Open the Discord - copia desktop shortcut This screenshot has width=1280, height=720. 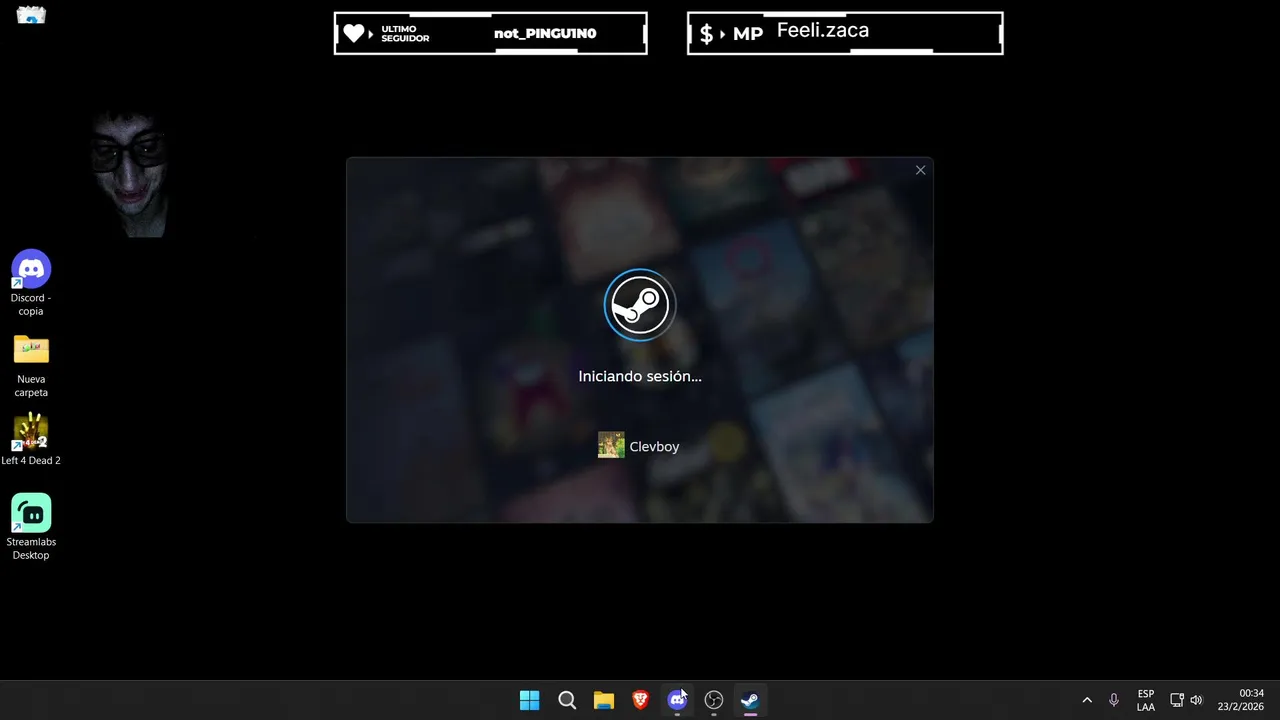click(31, 283)
